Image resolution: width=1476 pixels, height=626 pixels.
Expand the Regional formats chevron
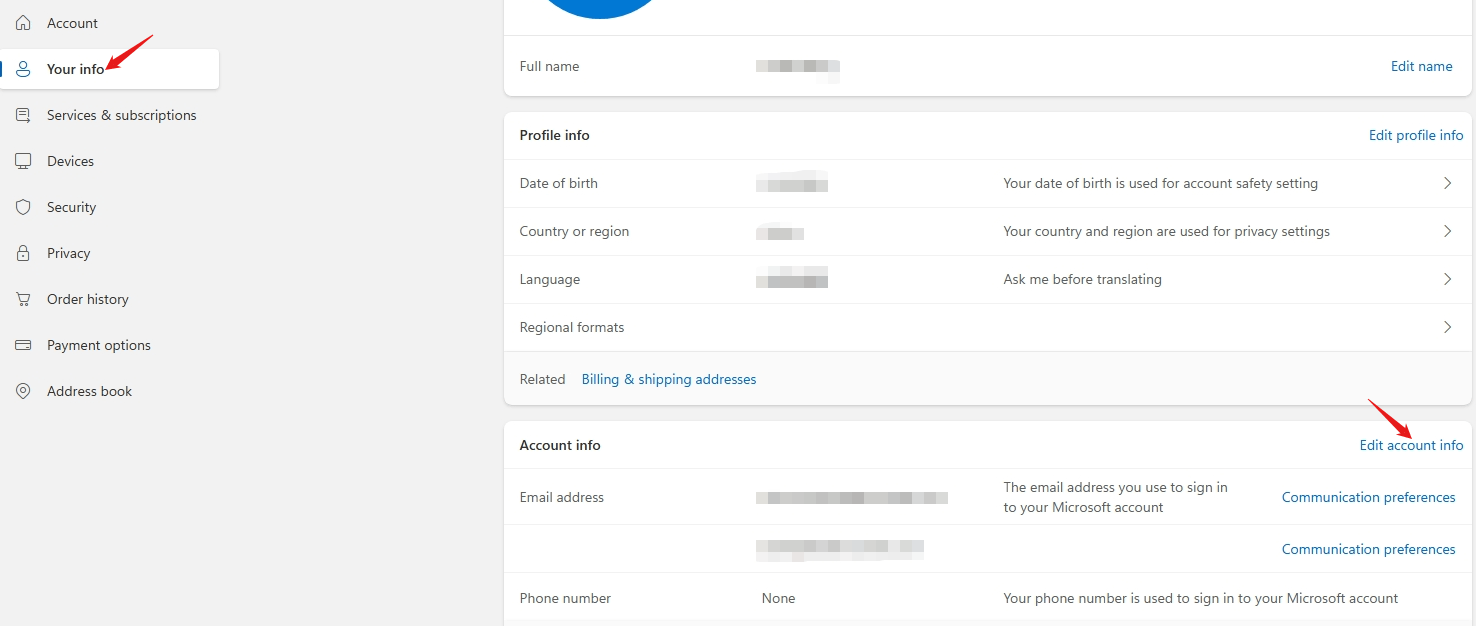tap(1447, 327)
